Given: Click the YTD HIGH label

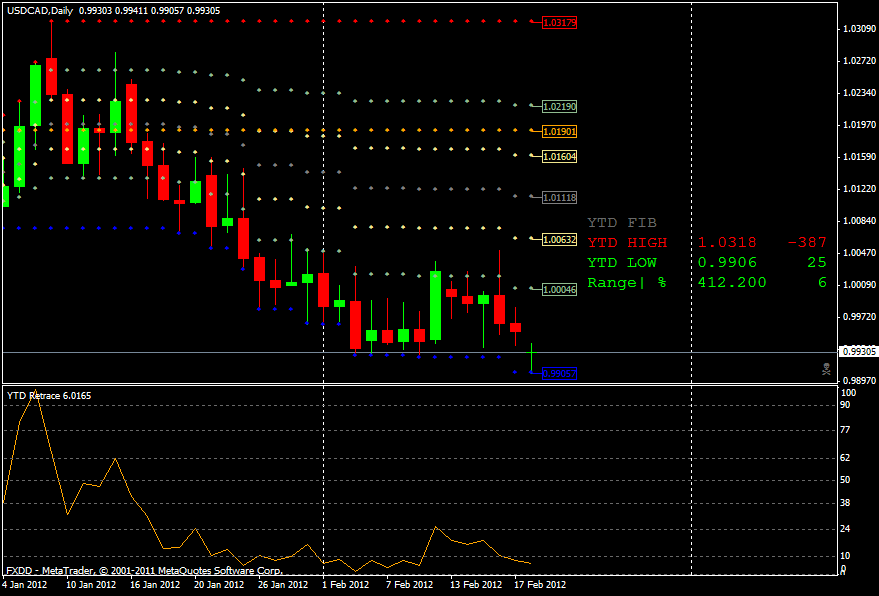Looking at the screenshot, I should point(627,243).
